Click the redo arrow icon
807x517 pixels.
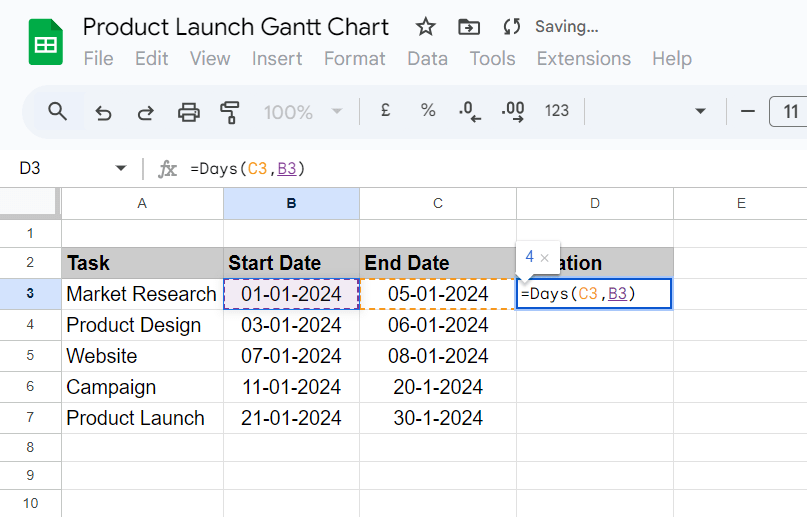[146, 112]
